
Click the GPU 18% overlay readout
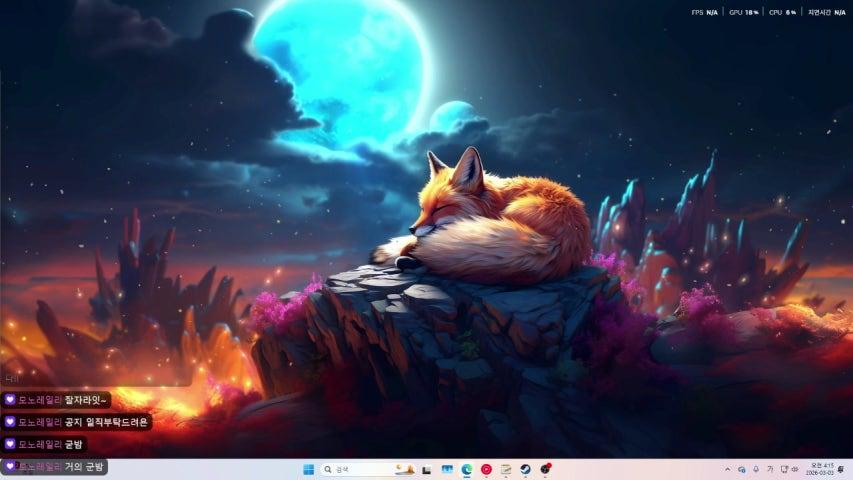click(744, 12)
